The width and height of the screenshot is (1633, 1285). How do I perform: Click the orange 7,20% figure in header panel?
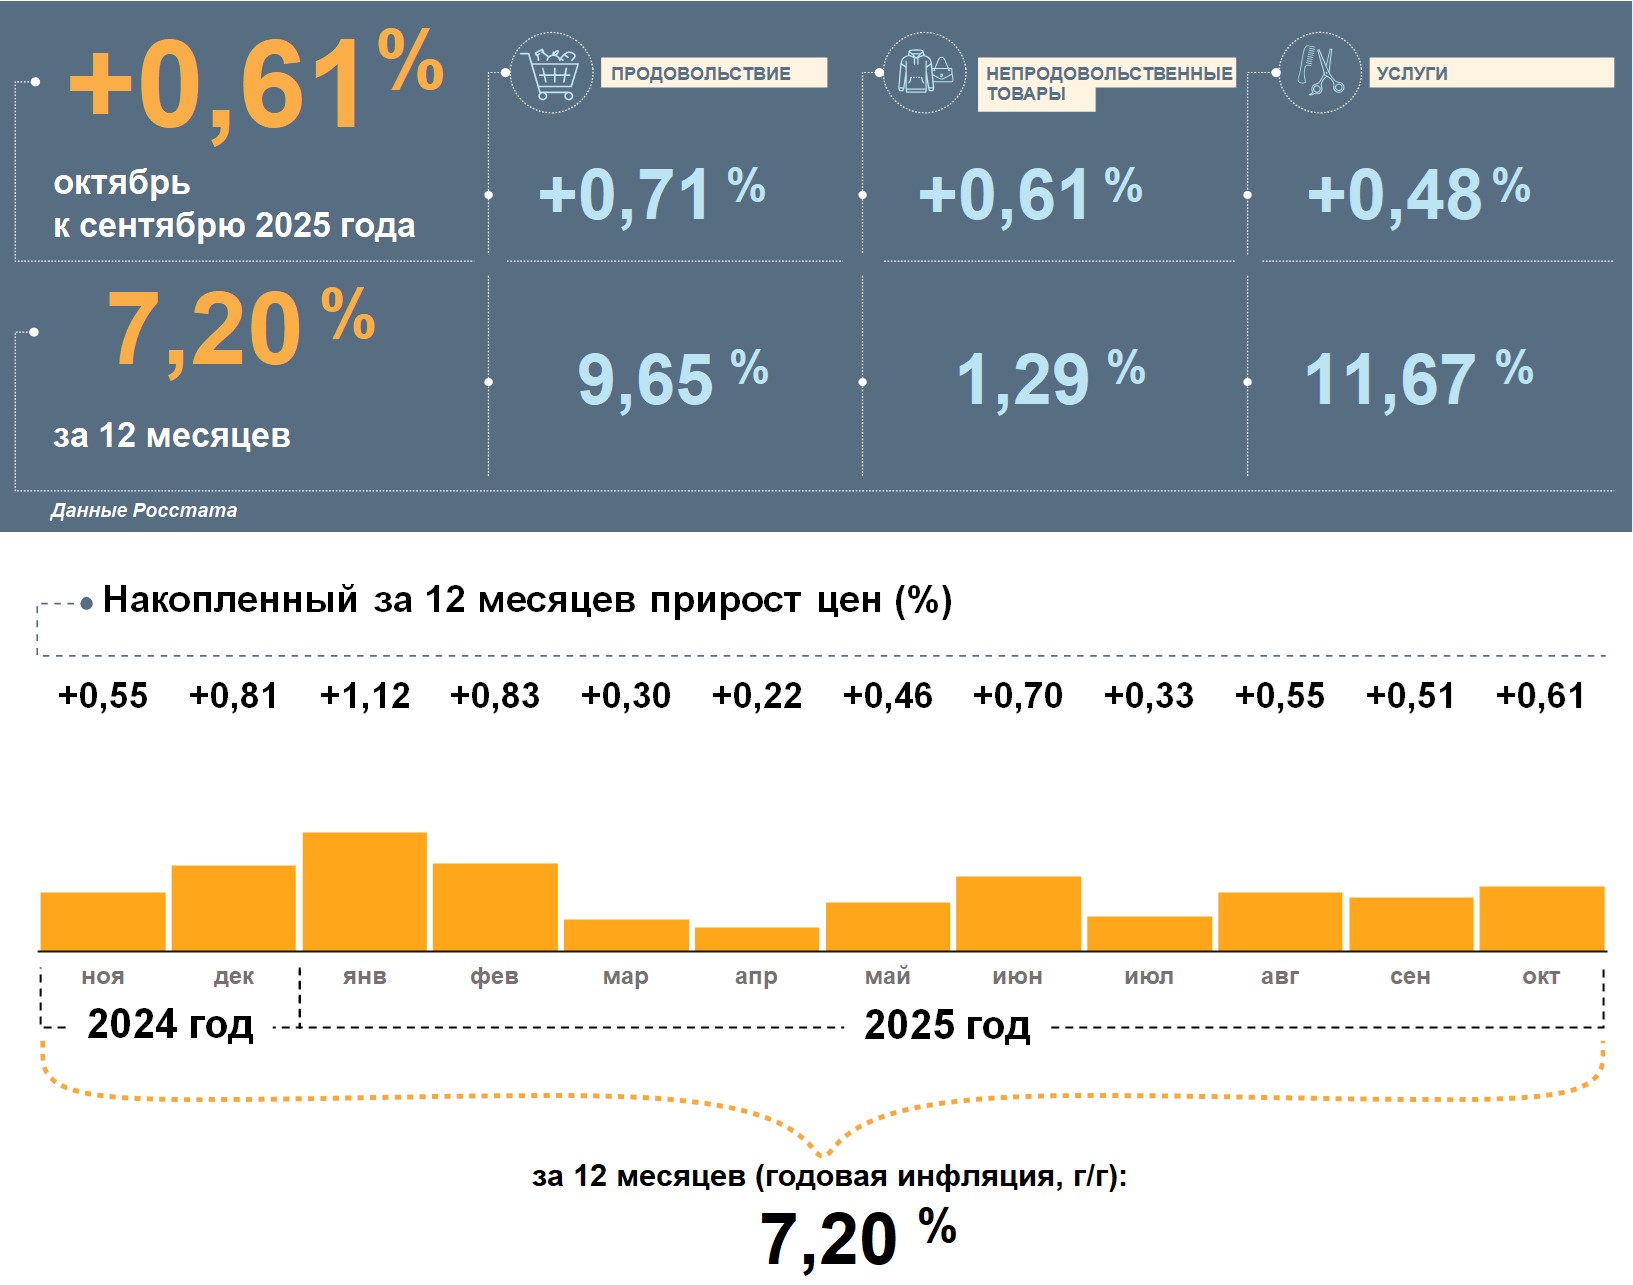coord(240,328)
